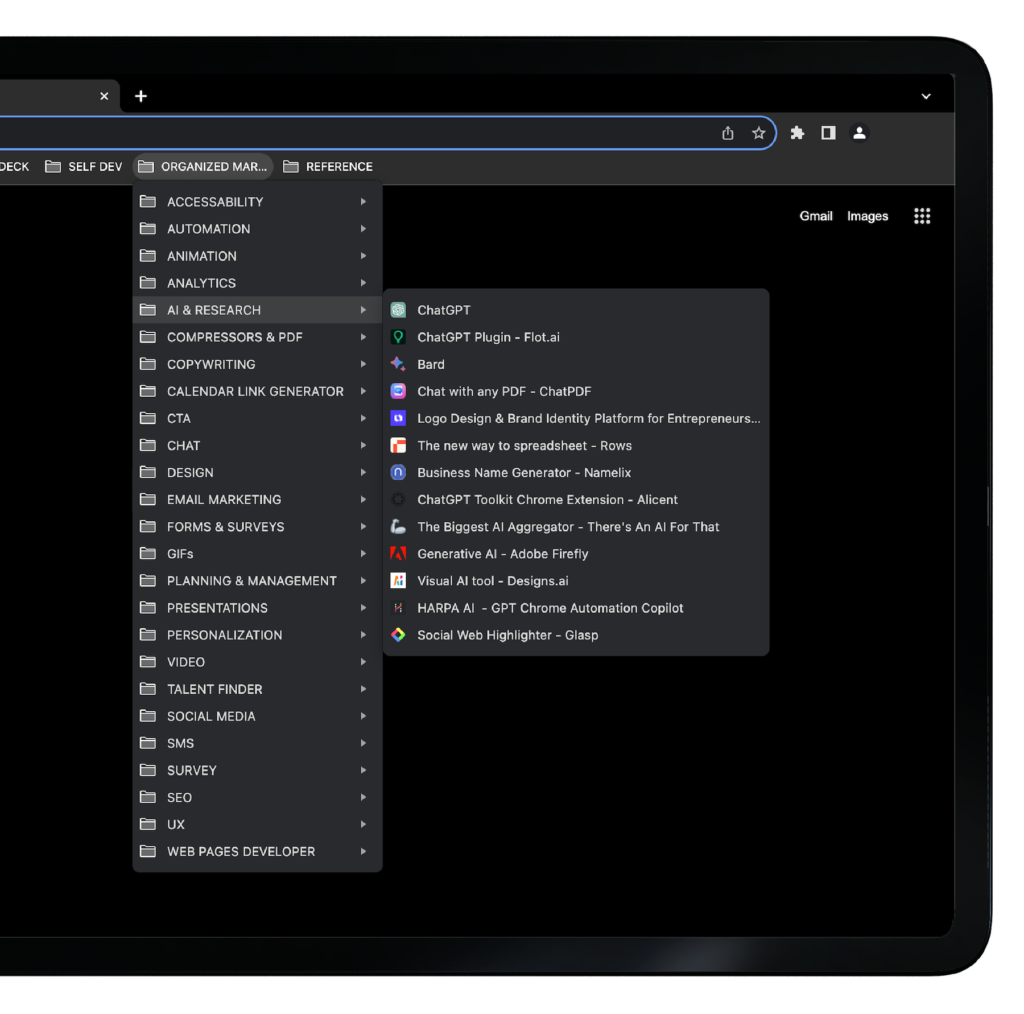The width and height of the screenshot is (1024, 1014).
Task: Open The new way to spreadsheet - Rows
Action: (575, 445)
